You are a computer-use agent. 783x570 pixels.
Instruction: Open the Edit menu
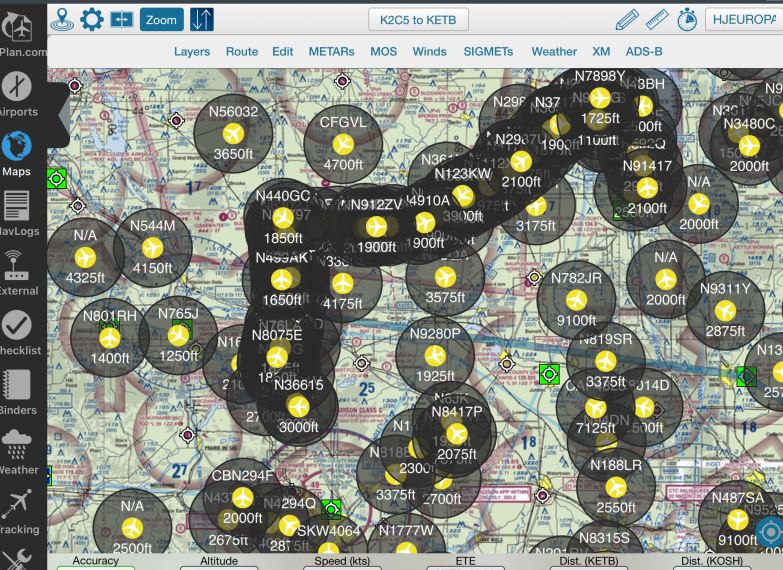click(282, 51)
